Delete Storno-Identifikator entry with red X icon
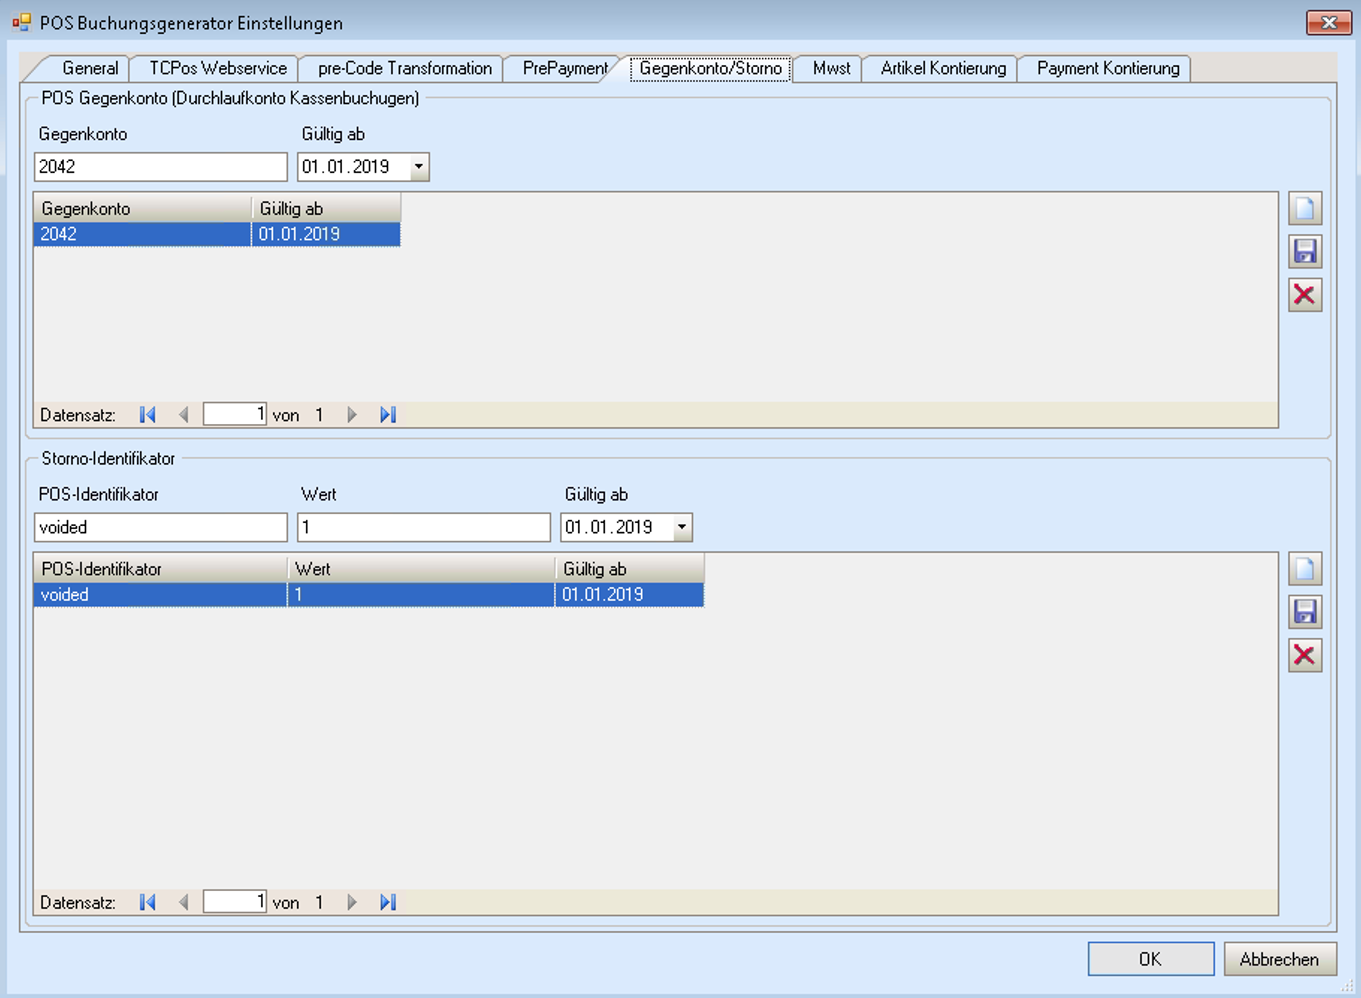Image resolution: width=1361 pixels, height=998 pixels. coord(1305,655)
